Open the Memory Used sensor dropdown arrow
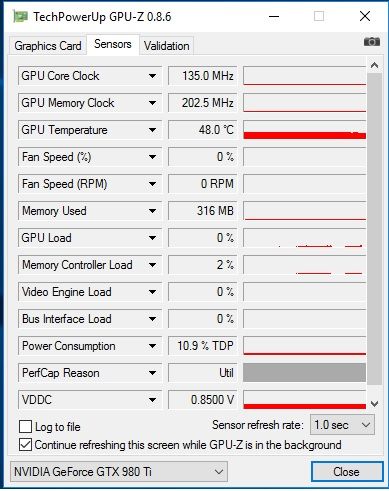The image size is (389, 491). pyautogui.click(x=152, y=211)
